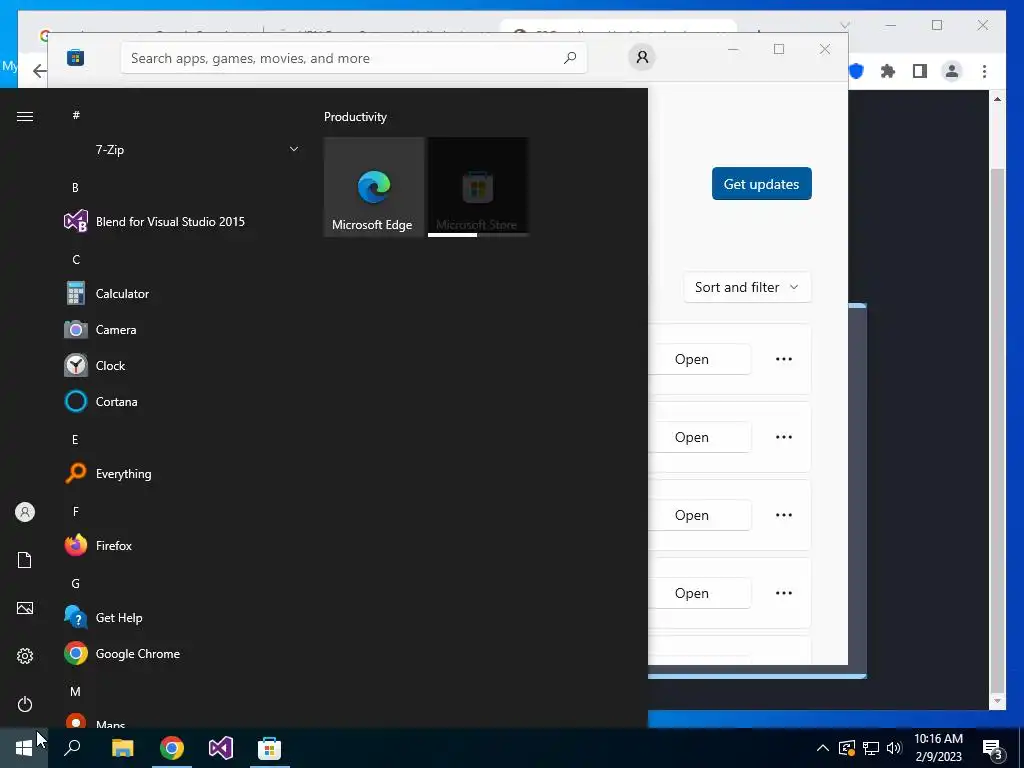
Task: Open Documents from the Start sidebar
Action: 25,560
